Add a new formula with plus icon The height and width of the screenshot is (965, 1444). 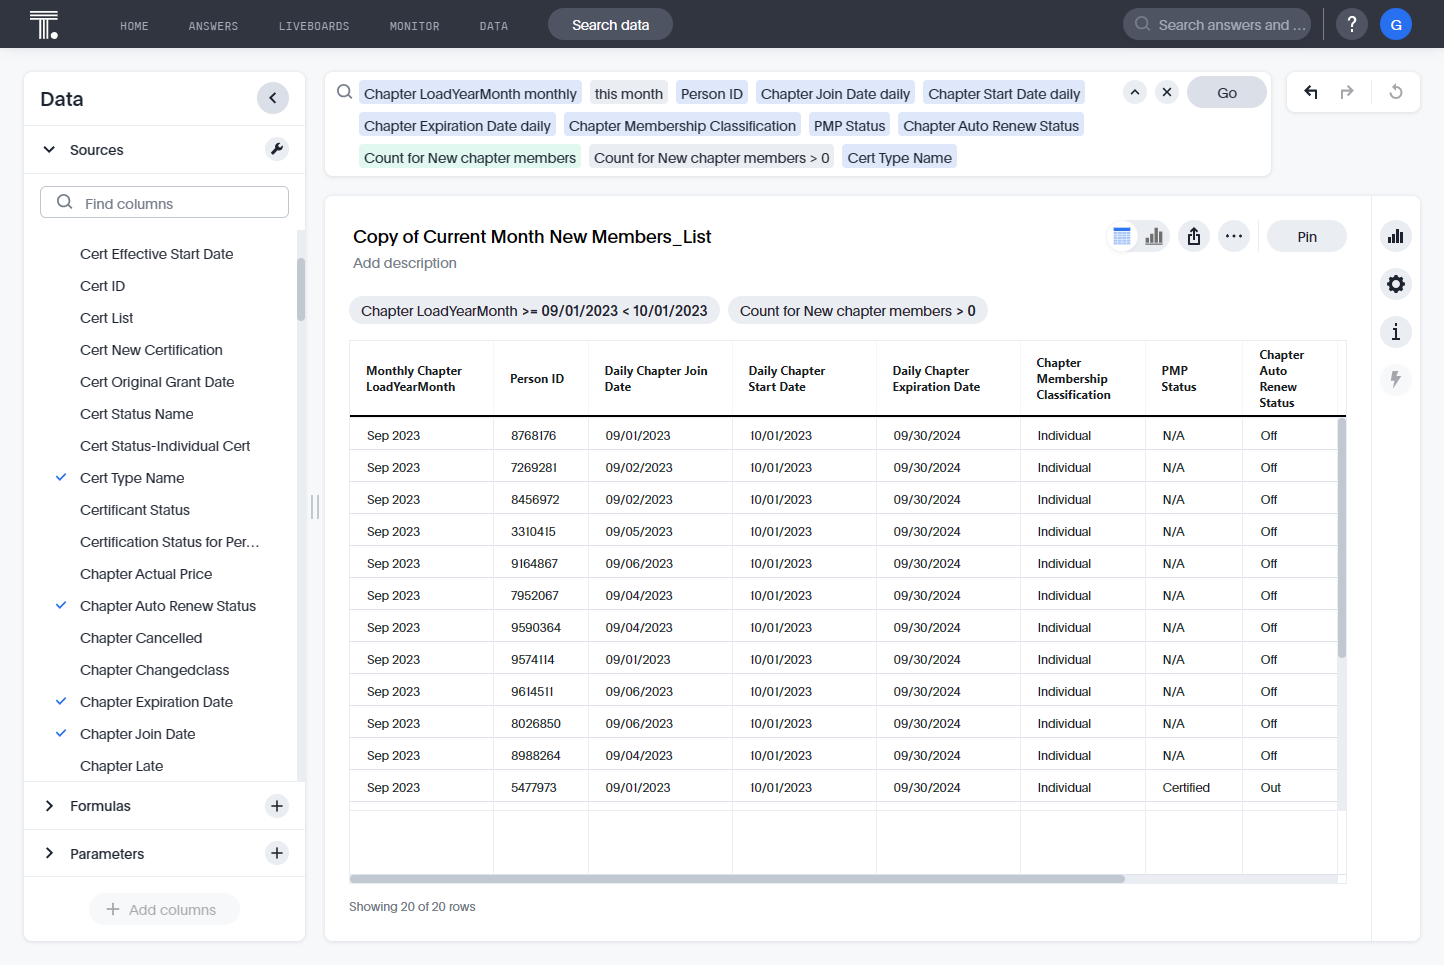[277, 806]
